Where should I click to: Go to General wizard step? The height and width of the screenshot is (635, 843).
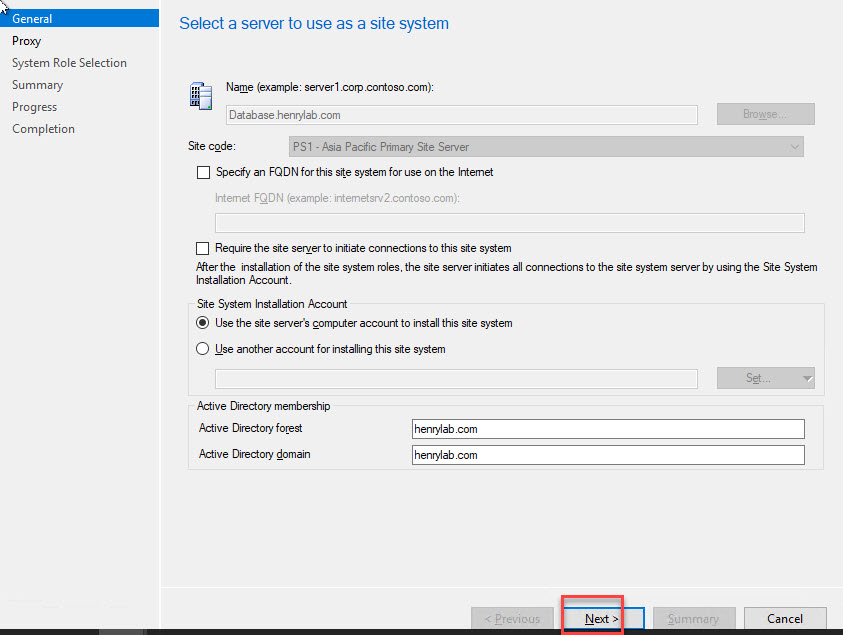[32, 18]
